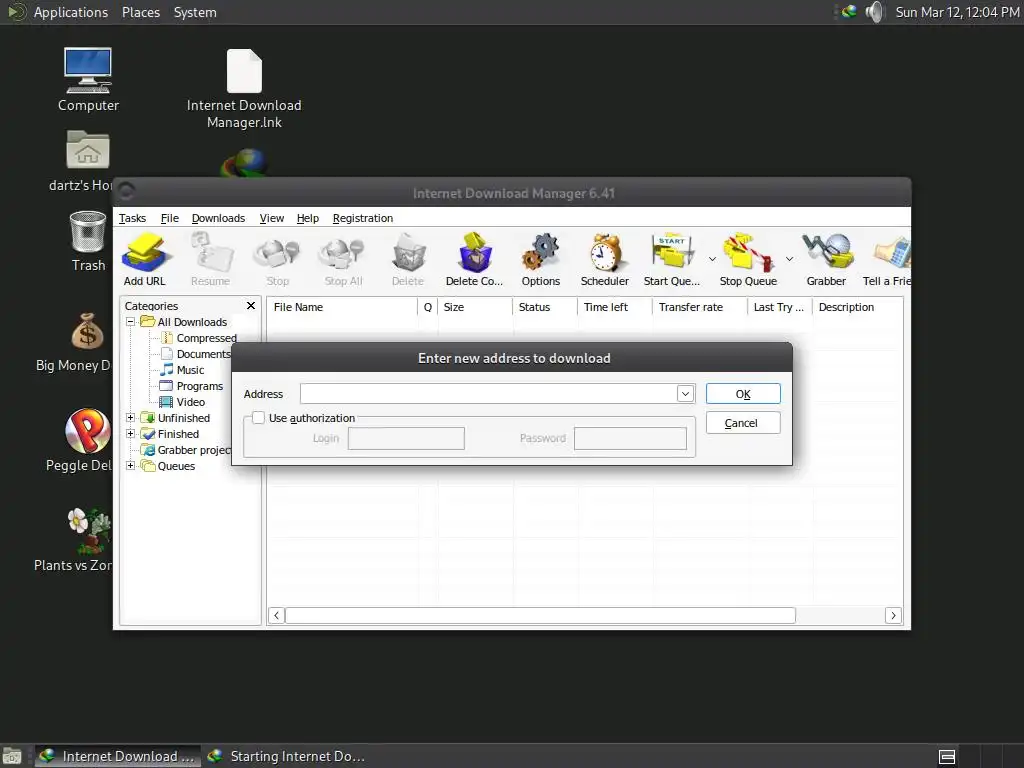Click the Stop toolbar icon
This screenshot has height=768, width=1024.
click(x=277, y=253)
